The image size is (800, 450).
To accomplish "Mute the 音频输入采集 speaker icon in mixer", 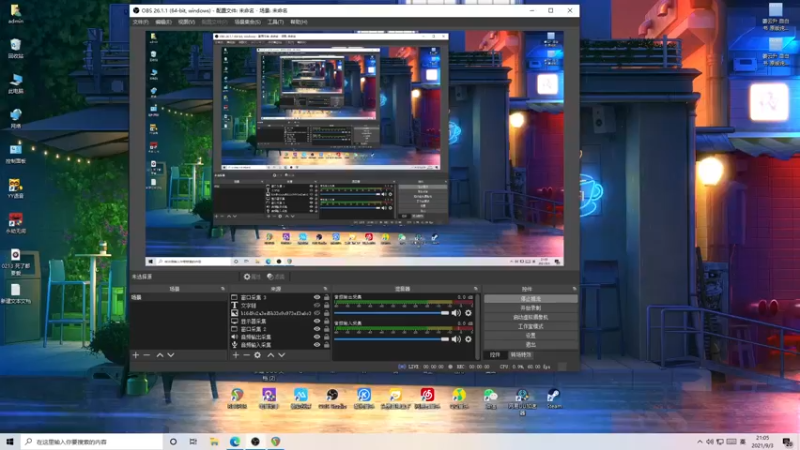I will (x=456, y=339).
